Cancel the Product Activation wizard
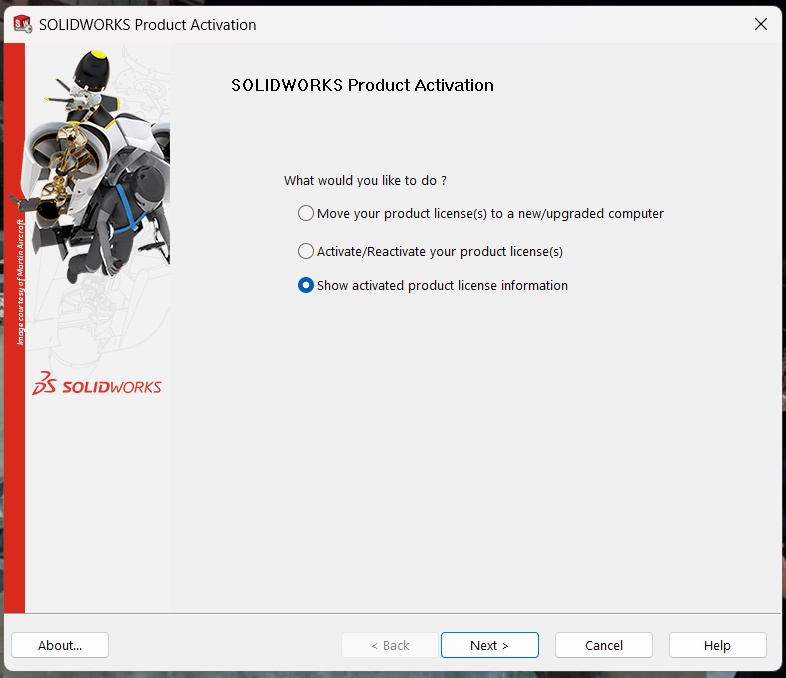 click(604, 645)
